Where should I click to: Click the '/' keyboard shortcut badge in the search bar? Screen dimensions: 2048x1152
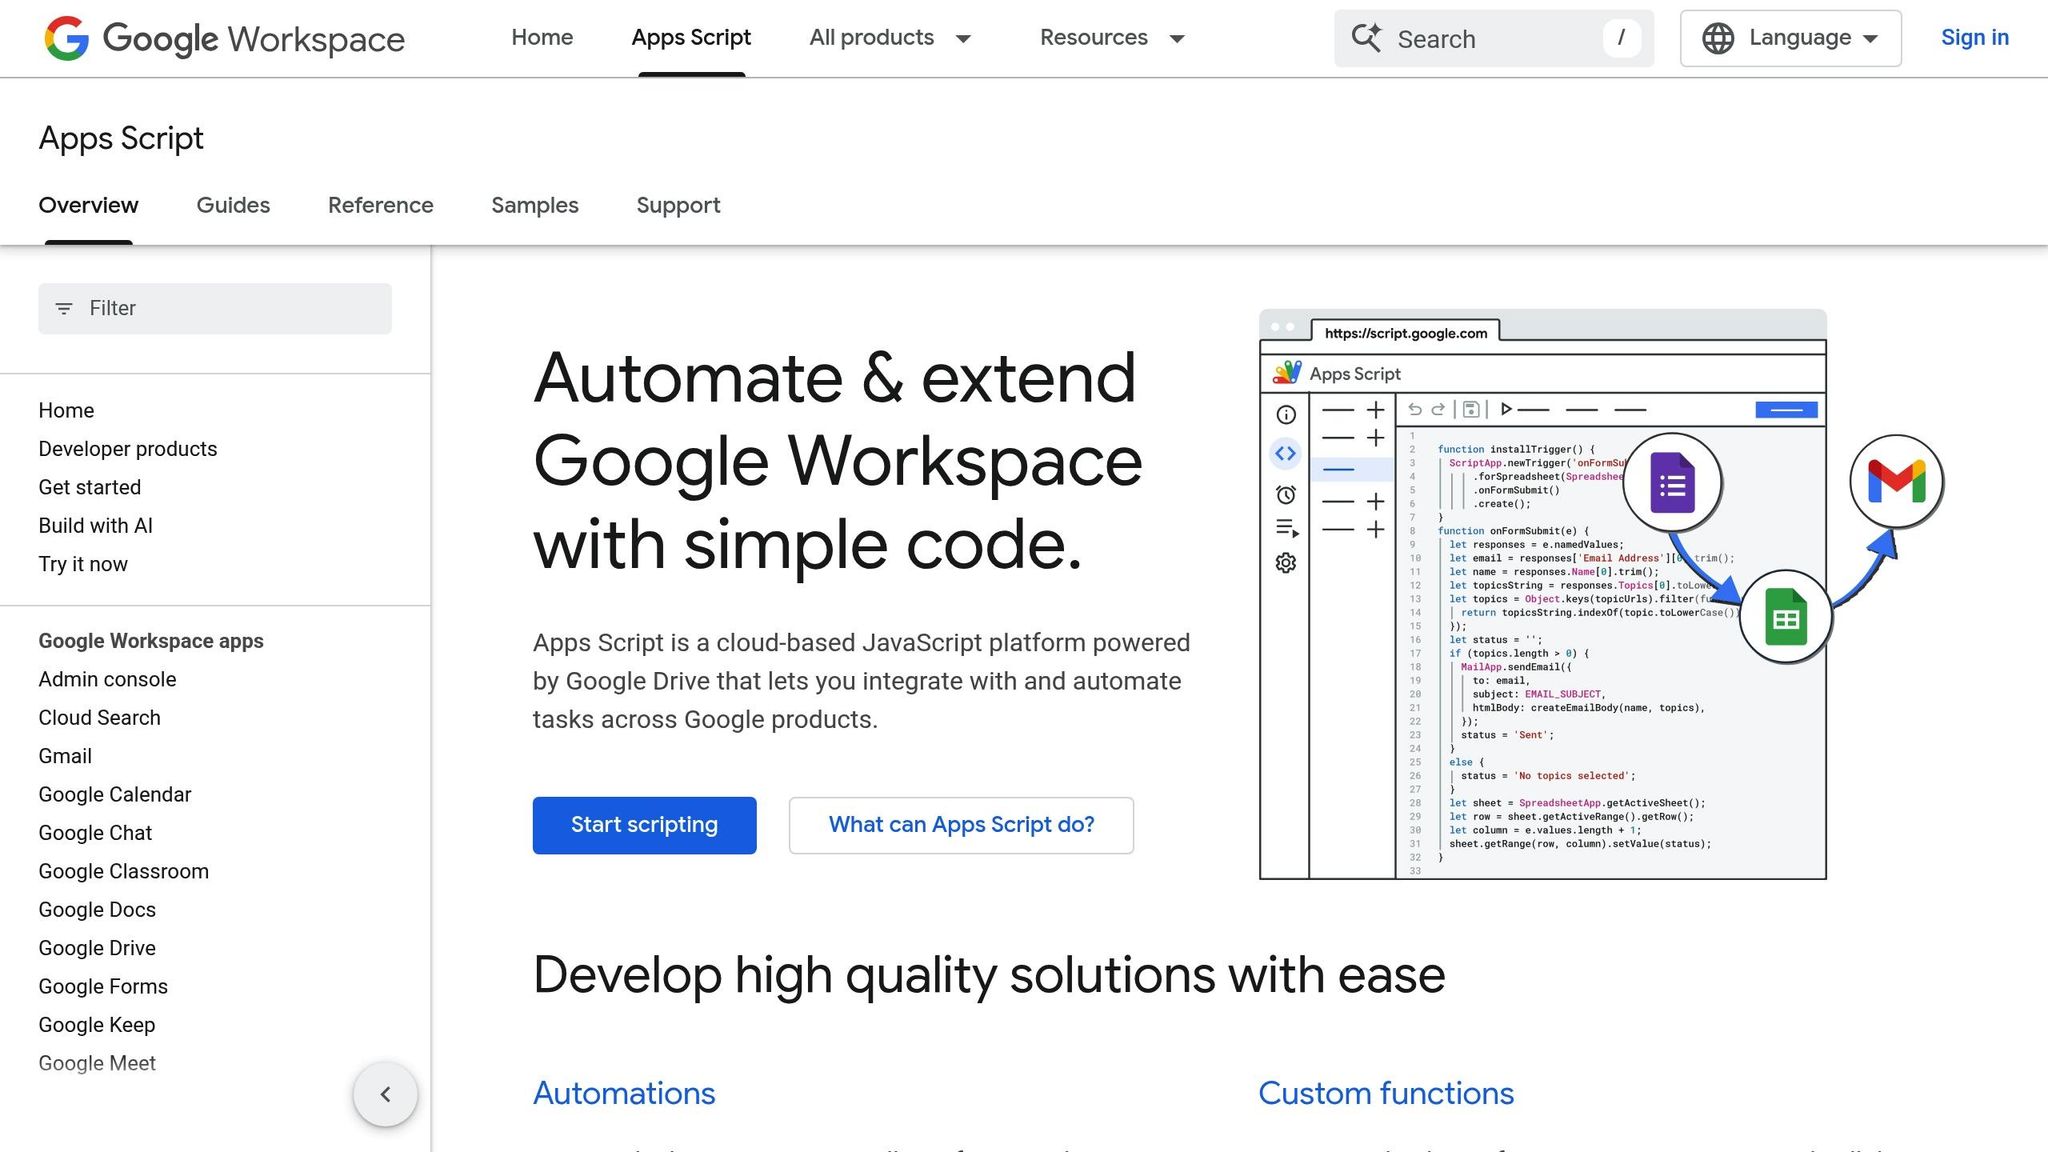[x=1622, y=38]
